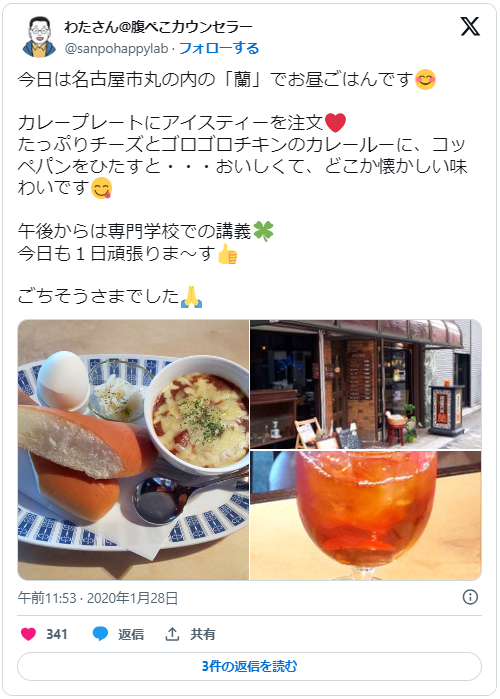Click the フォローする follow link

tap(218, 48)
